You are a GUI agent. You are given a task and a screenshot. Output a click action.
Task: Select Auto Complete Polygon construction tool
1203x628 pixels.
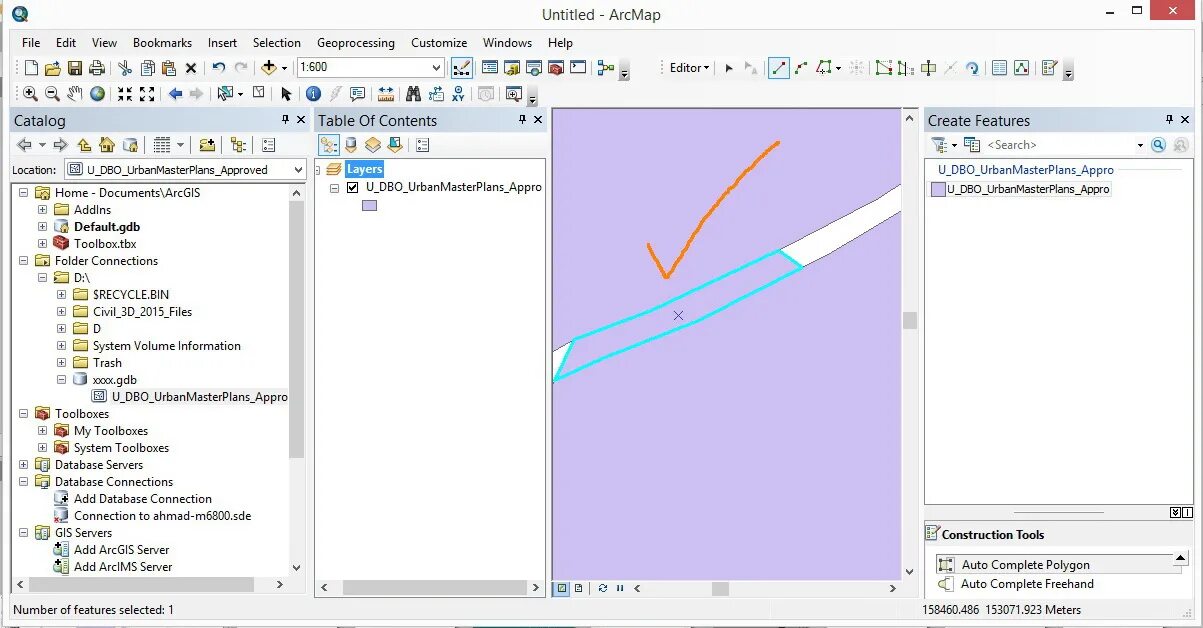[1055, 565]
